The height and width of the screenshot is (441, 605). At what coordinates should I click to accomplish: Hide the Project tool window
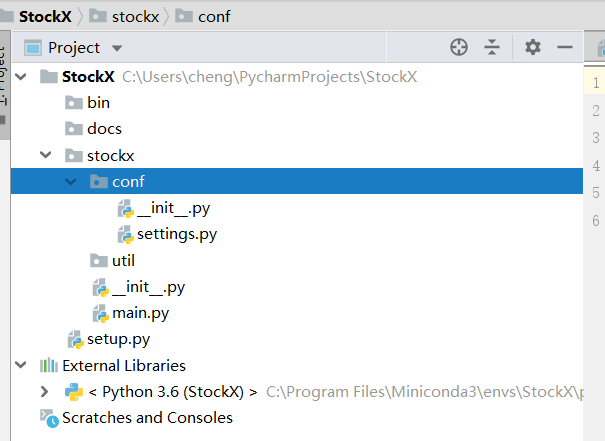point(564,47)
